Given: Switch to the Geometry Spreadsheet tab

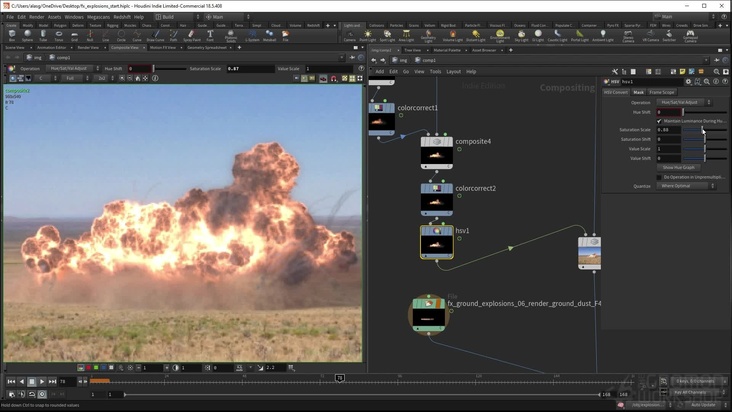Looking at the screenshot, I should coord(207,48).
